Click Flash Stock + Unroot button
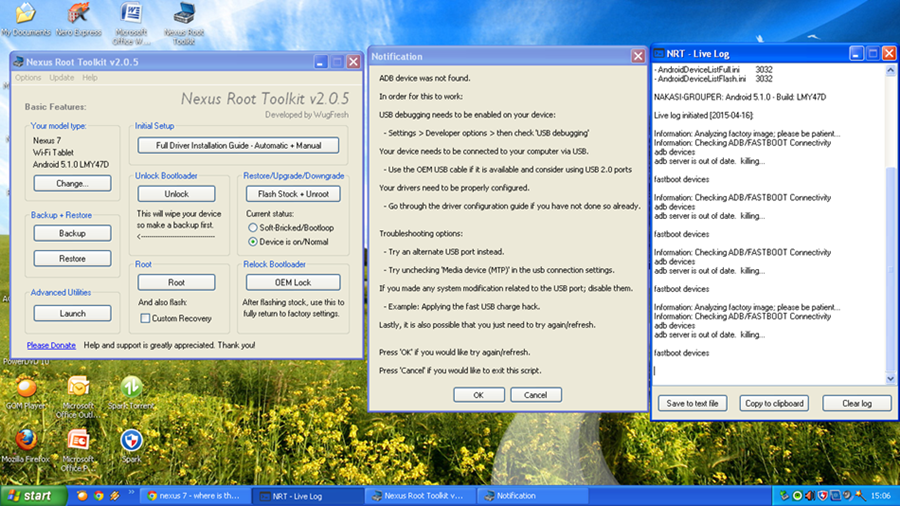Image resolution: width=900 pixels, height=506 pixels. point(293,194)
